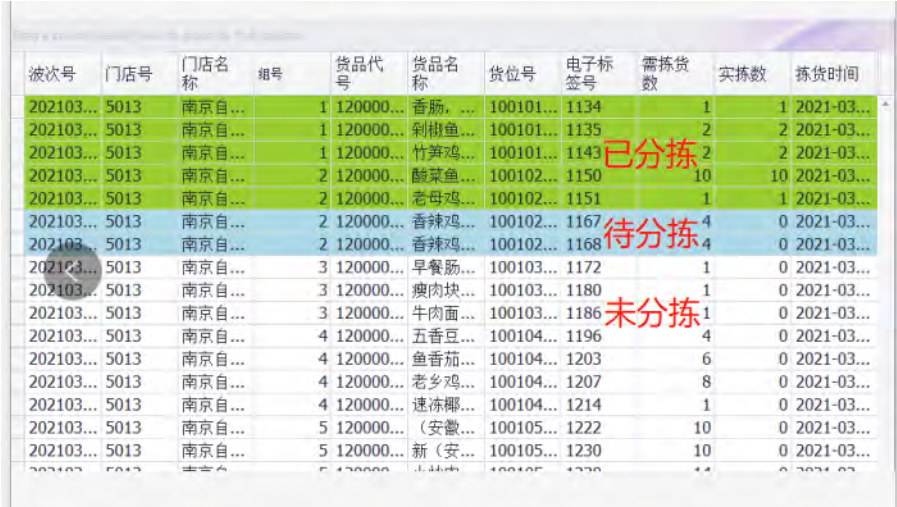Select blue row with tag 1167
897x507 pixels.
pyautogui.click(x=450, y=221)
